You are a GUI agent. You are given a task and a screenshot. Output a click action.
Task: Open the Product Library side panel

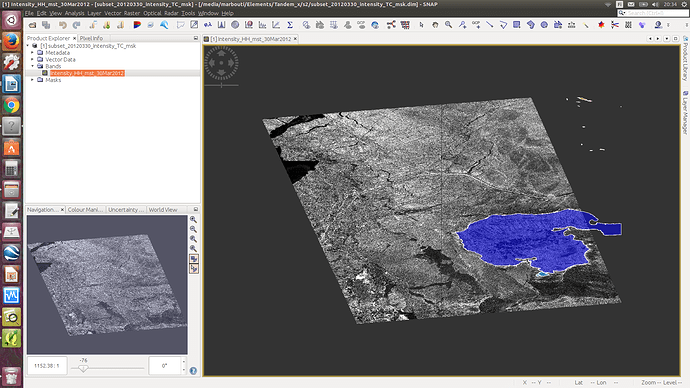click(x=685, y=59)
